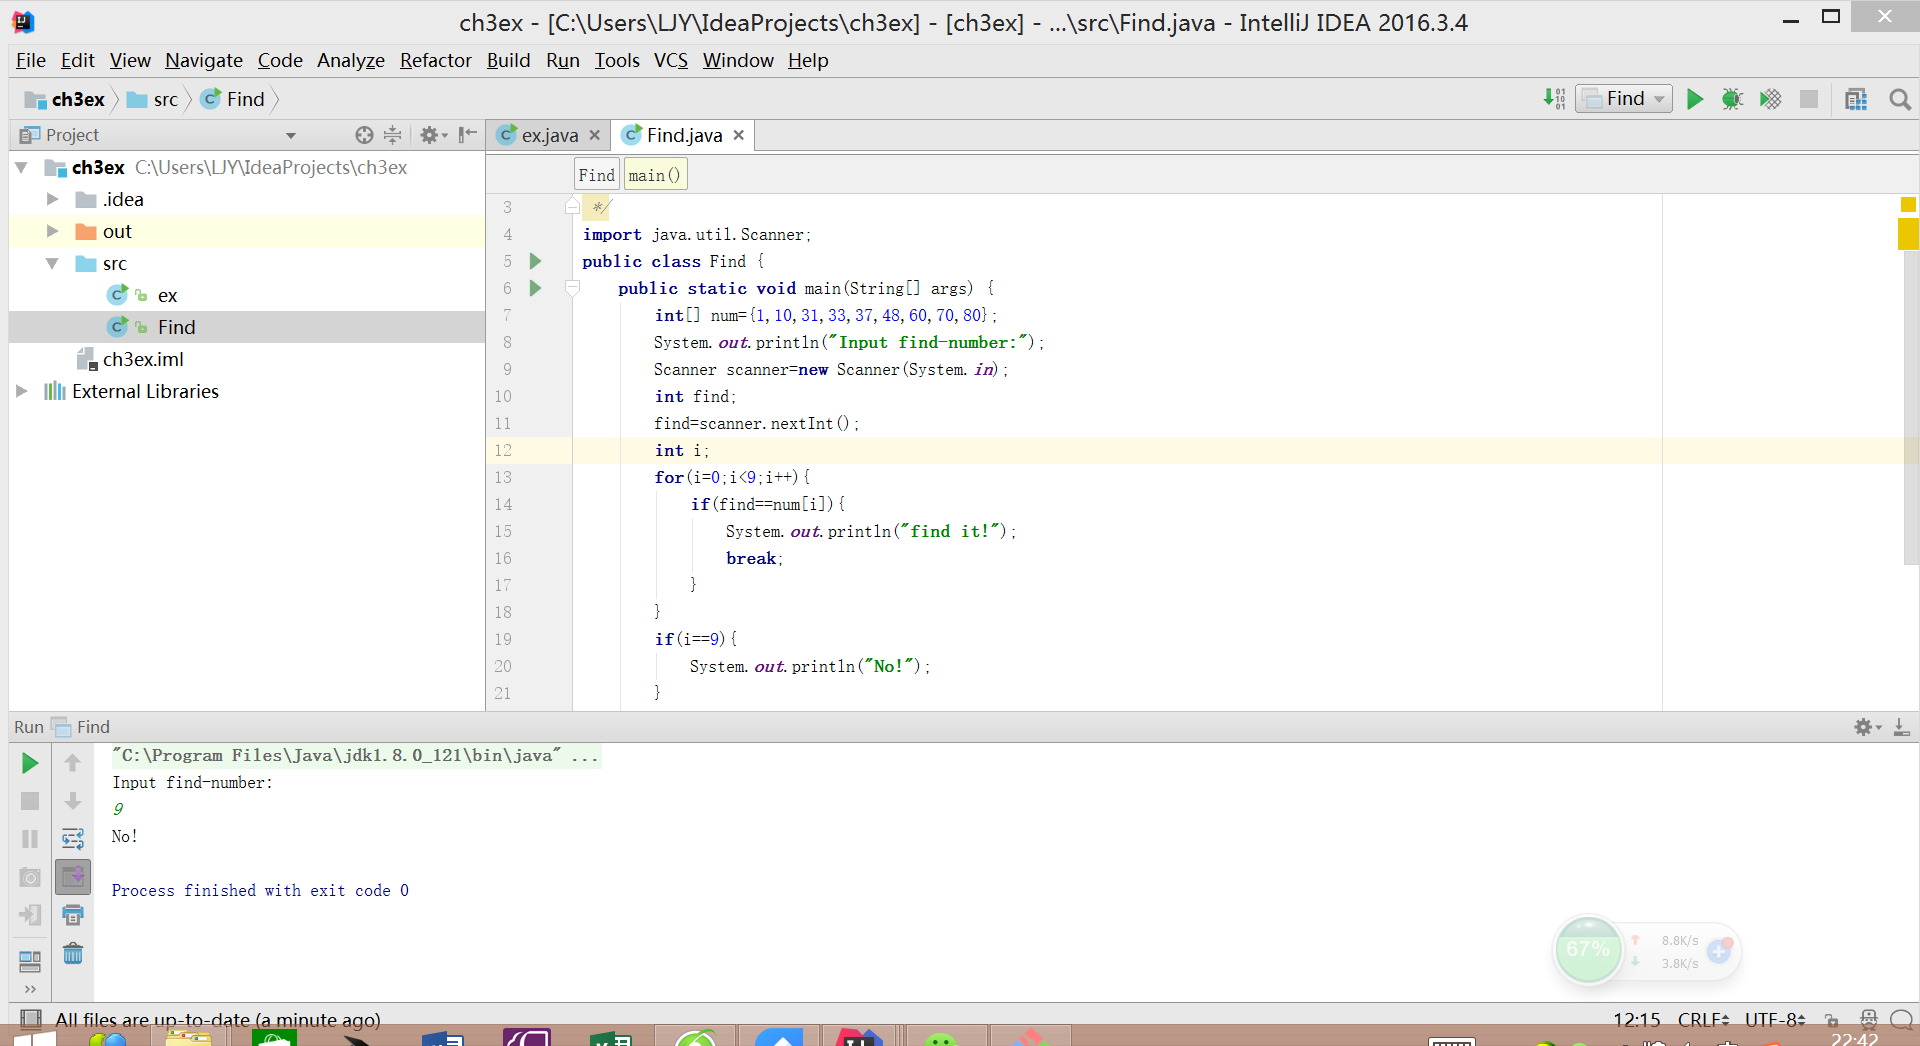Click the up stack trace arrow
This screenshot has height=1046, width=1920.
coord(72,764)
